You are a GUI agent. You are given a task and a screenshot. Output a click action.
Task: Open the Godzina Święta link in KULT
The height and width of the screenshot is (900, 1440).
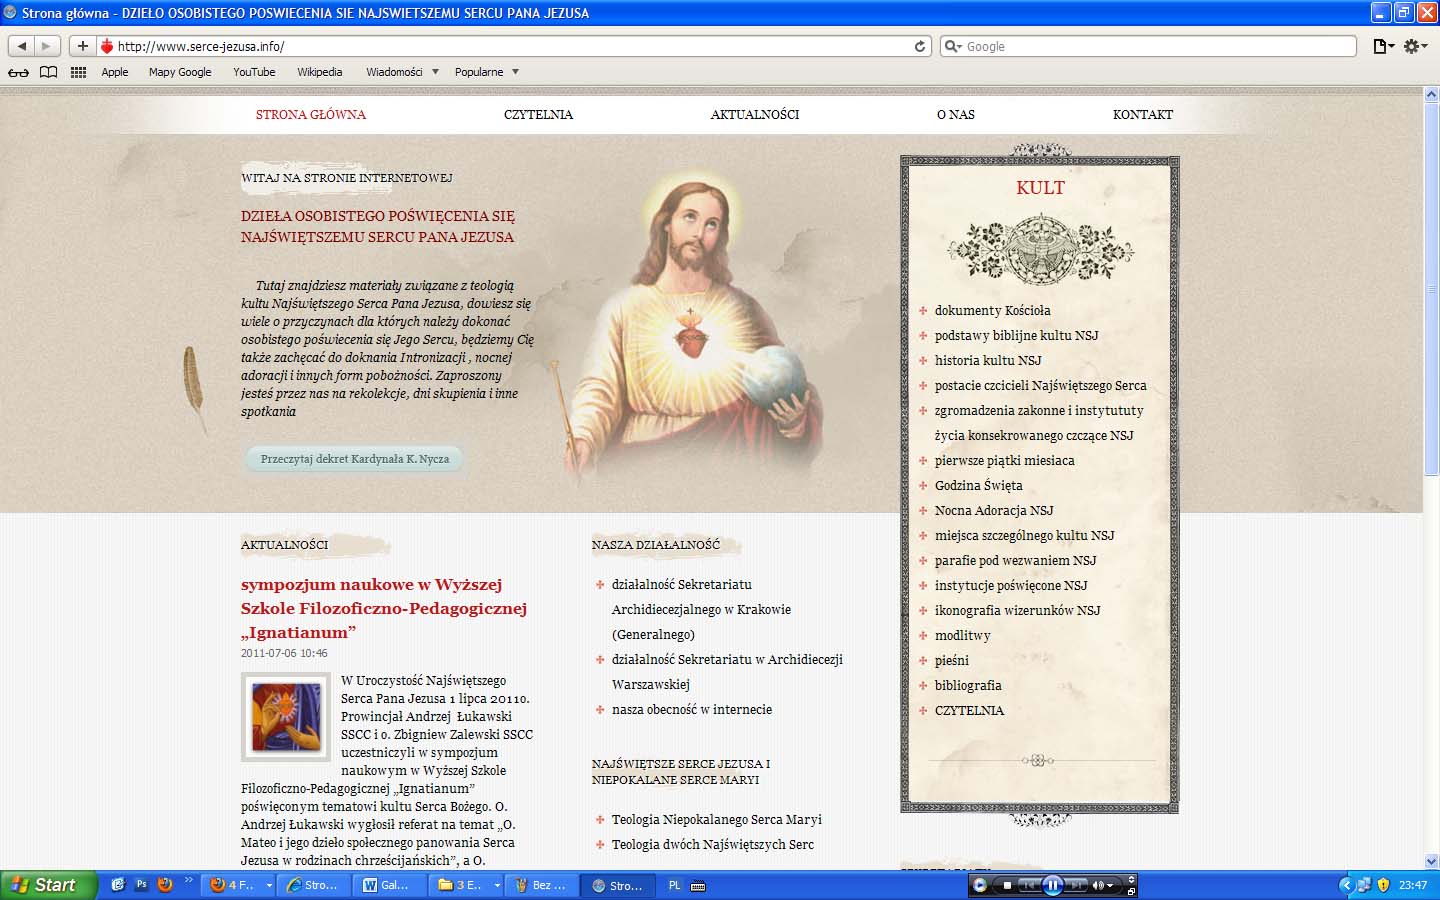point(978,486)
